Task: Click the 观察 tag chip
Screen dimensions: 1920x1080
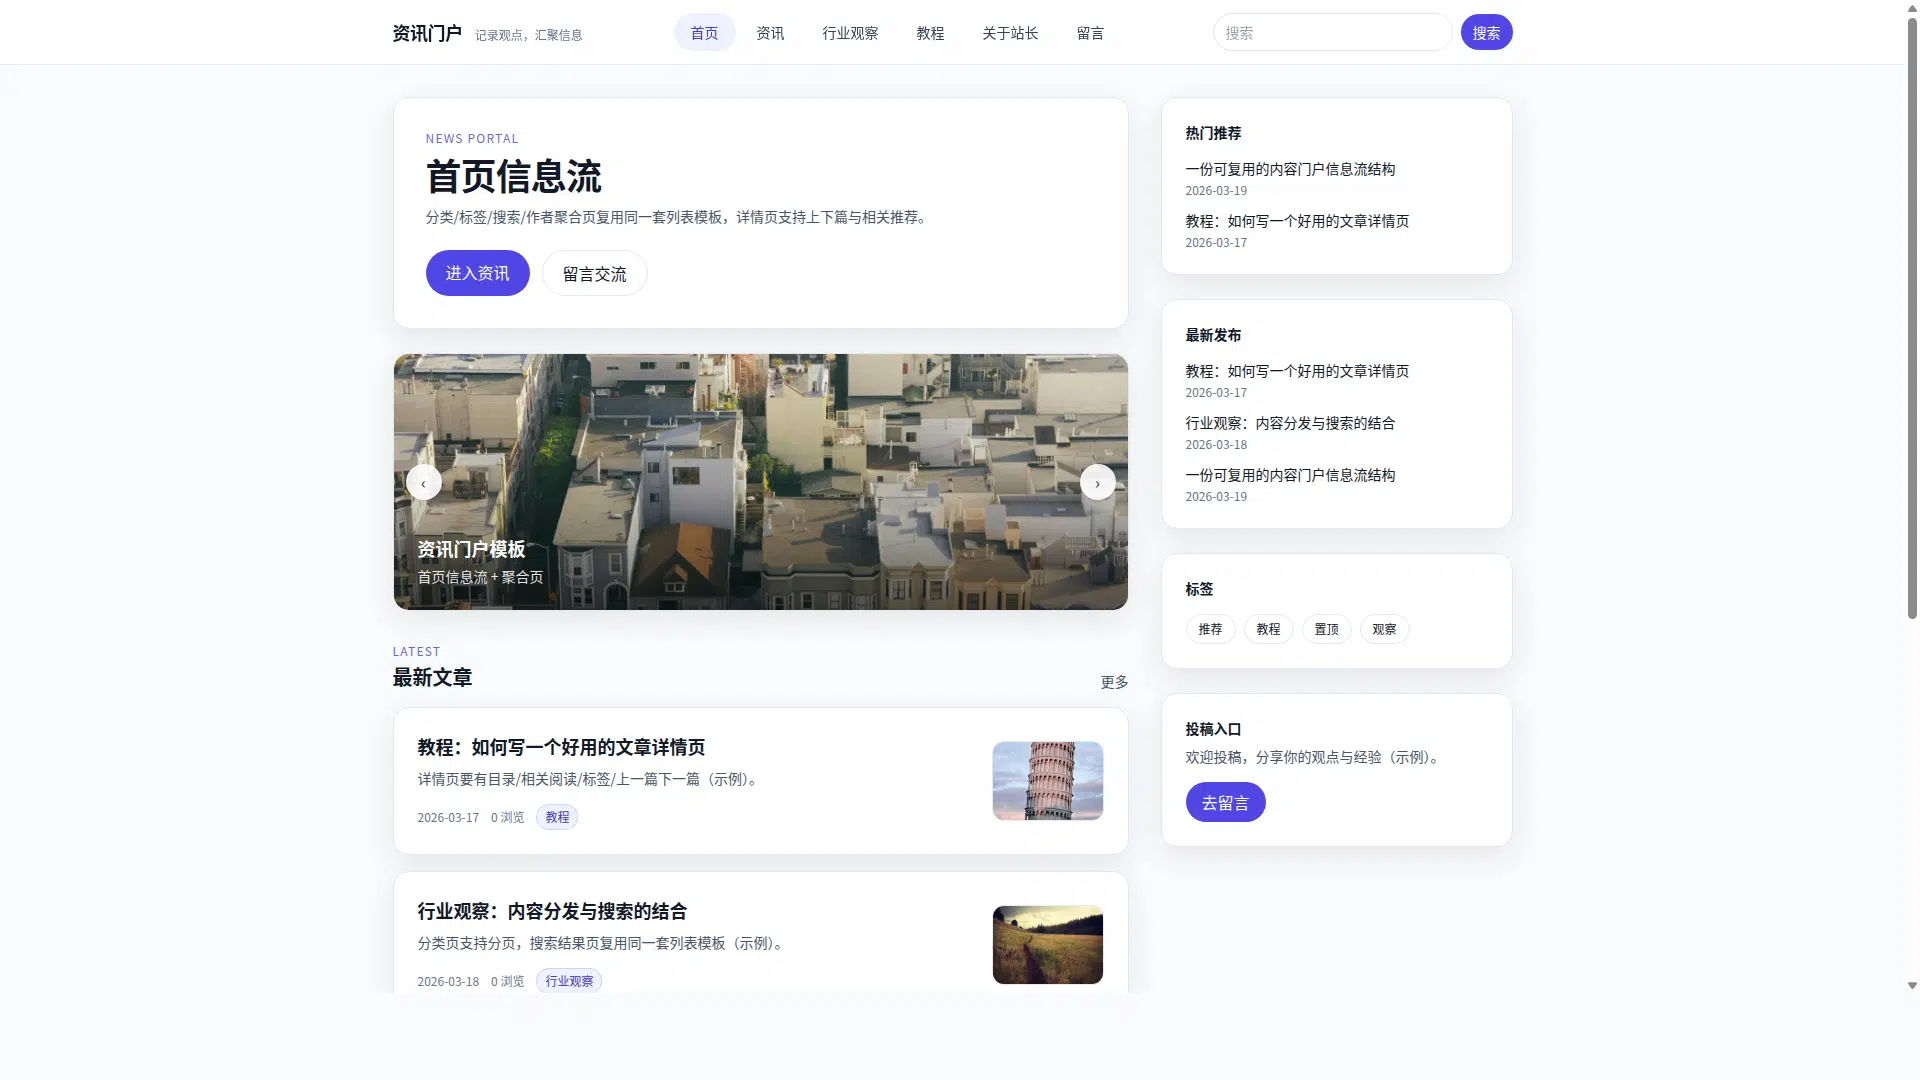Action: pyautogui.click(x=1384, y=629)
